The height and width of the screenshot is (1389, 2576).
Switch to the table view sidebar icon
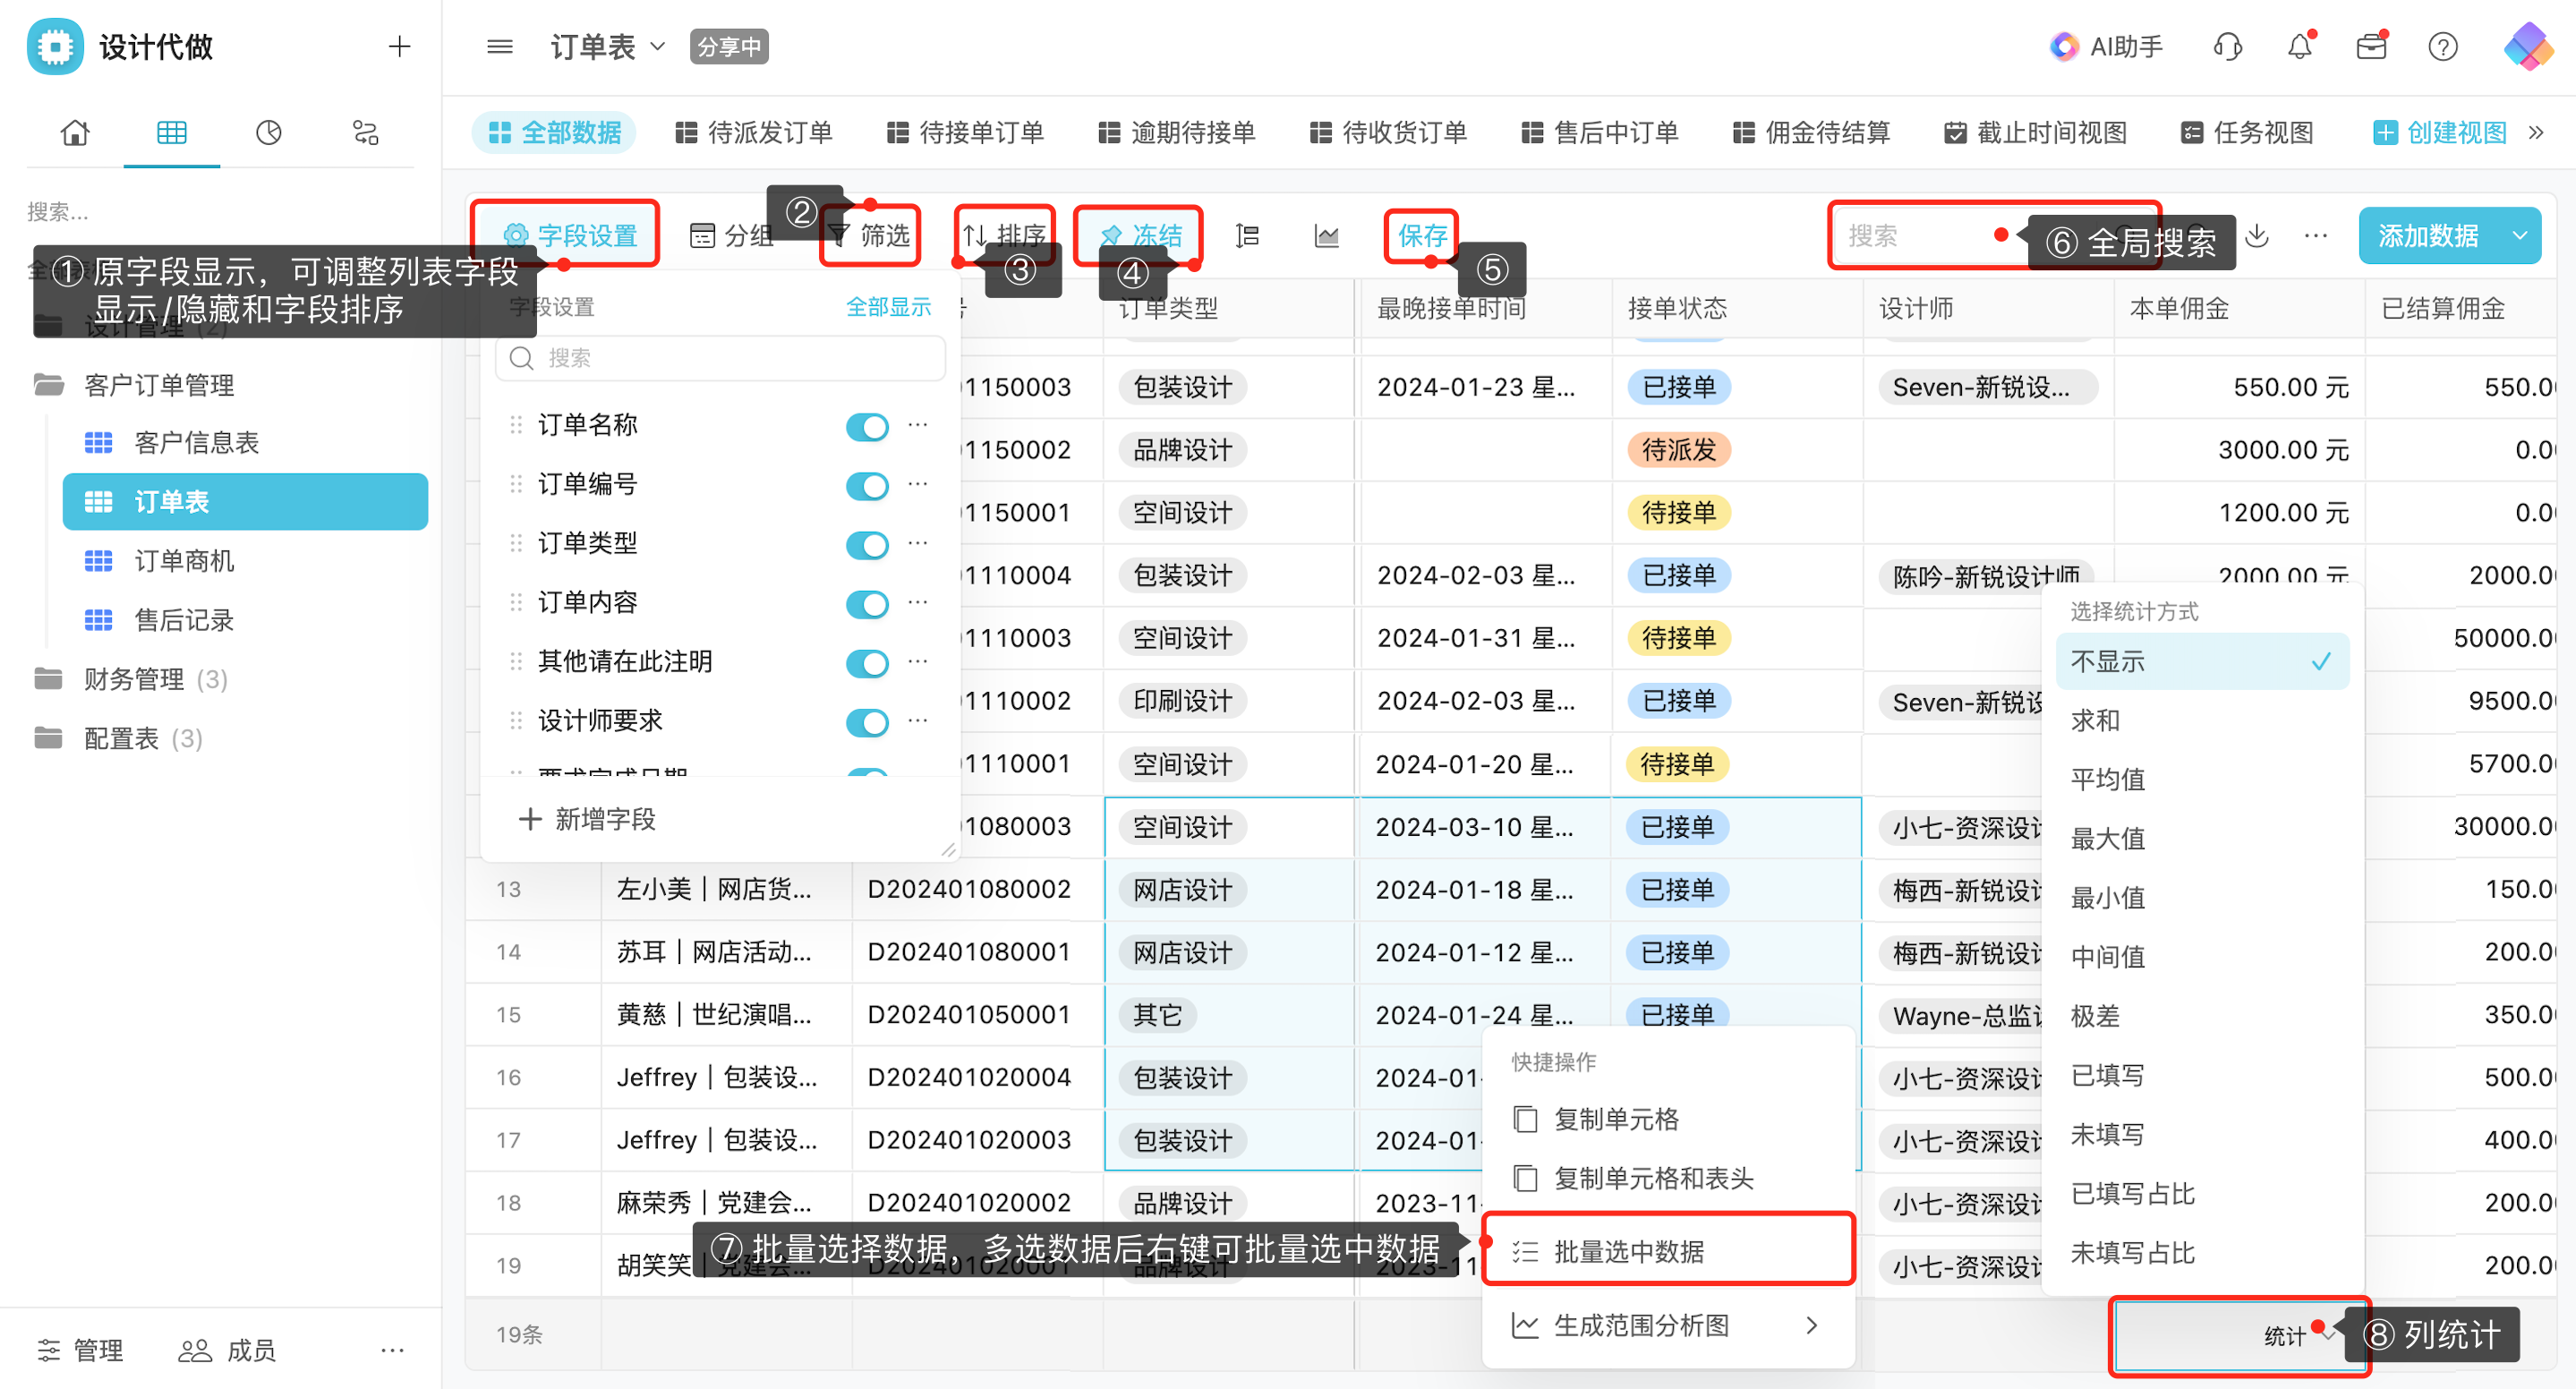[x=171, y=133]
